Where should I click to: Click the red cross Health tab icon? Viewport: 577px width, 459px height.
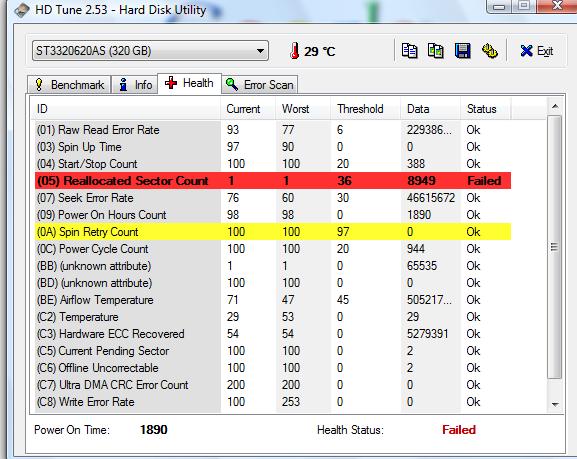coord(171,83)
